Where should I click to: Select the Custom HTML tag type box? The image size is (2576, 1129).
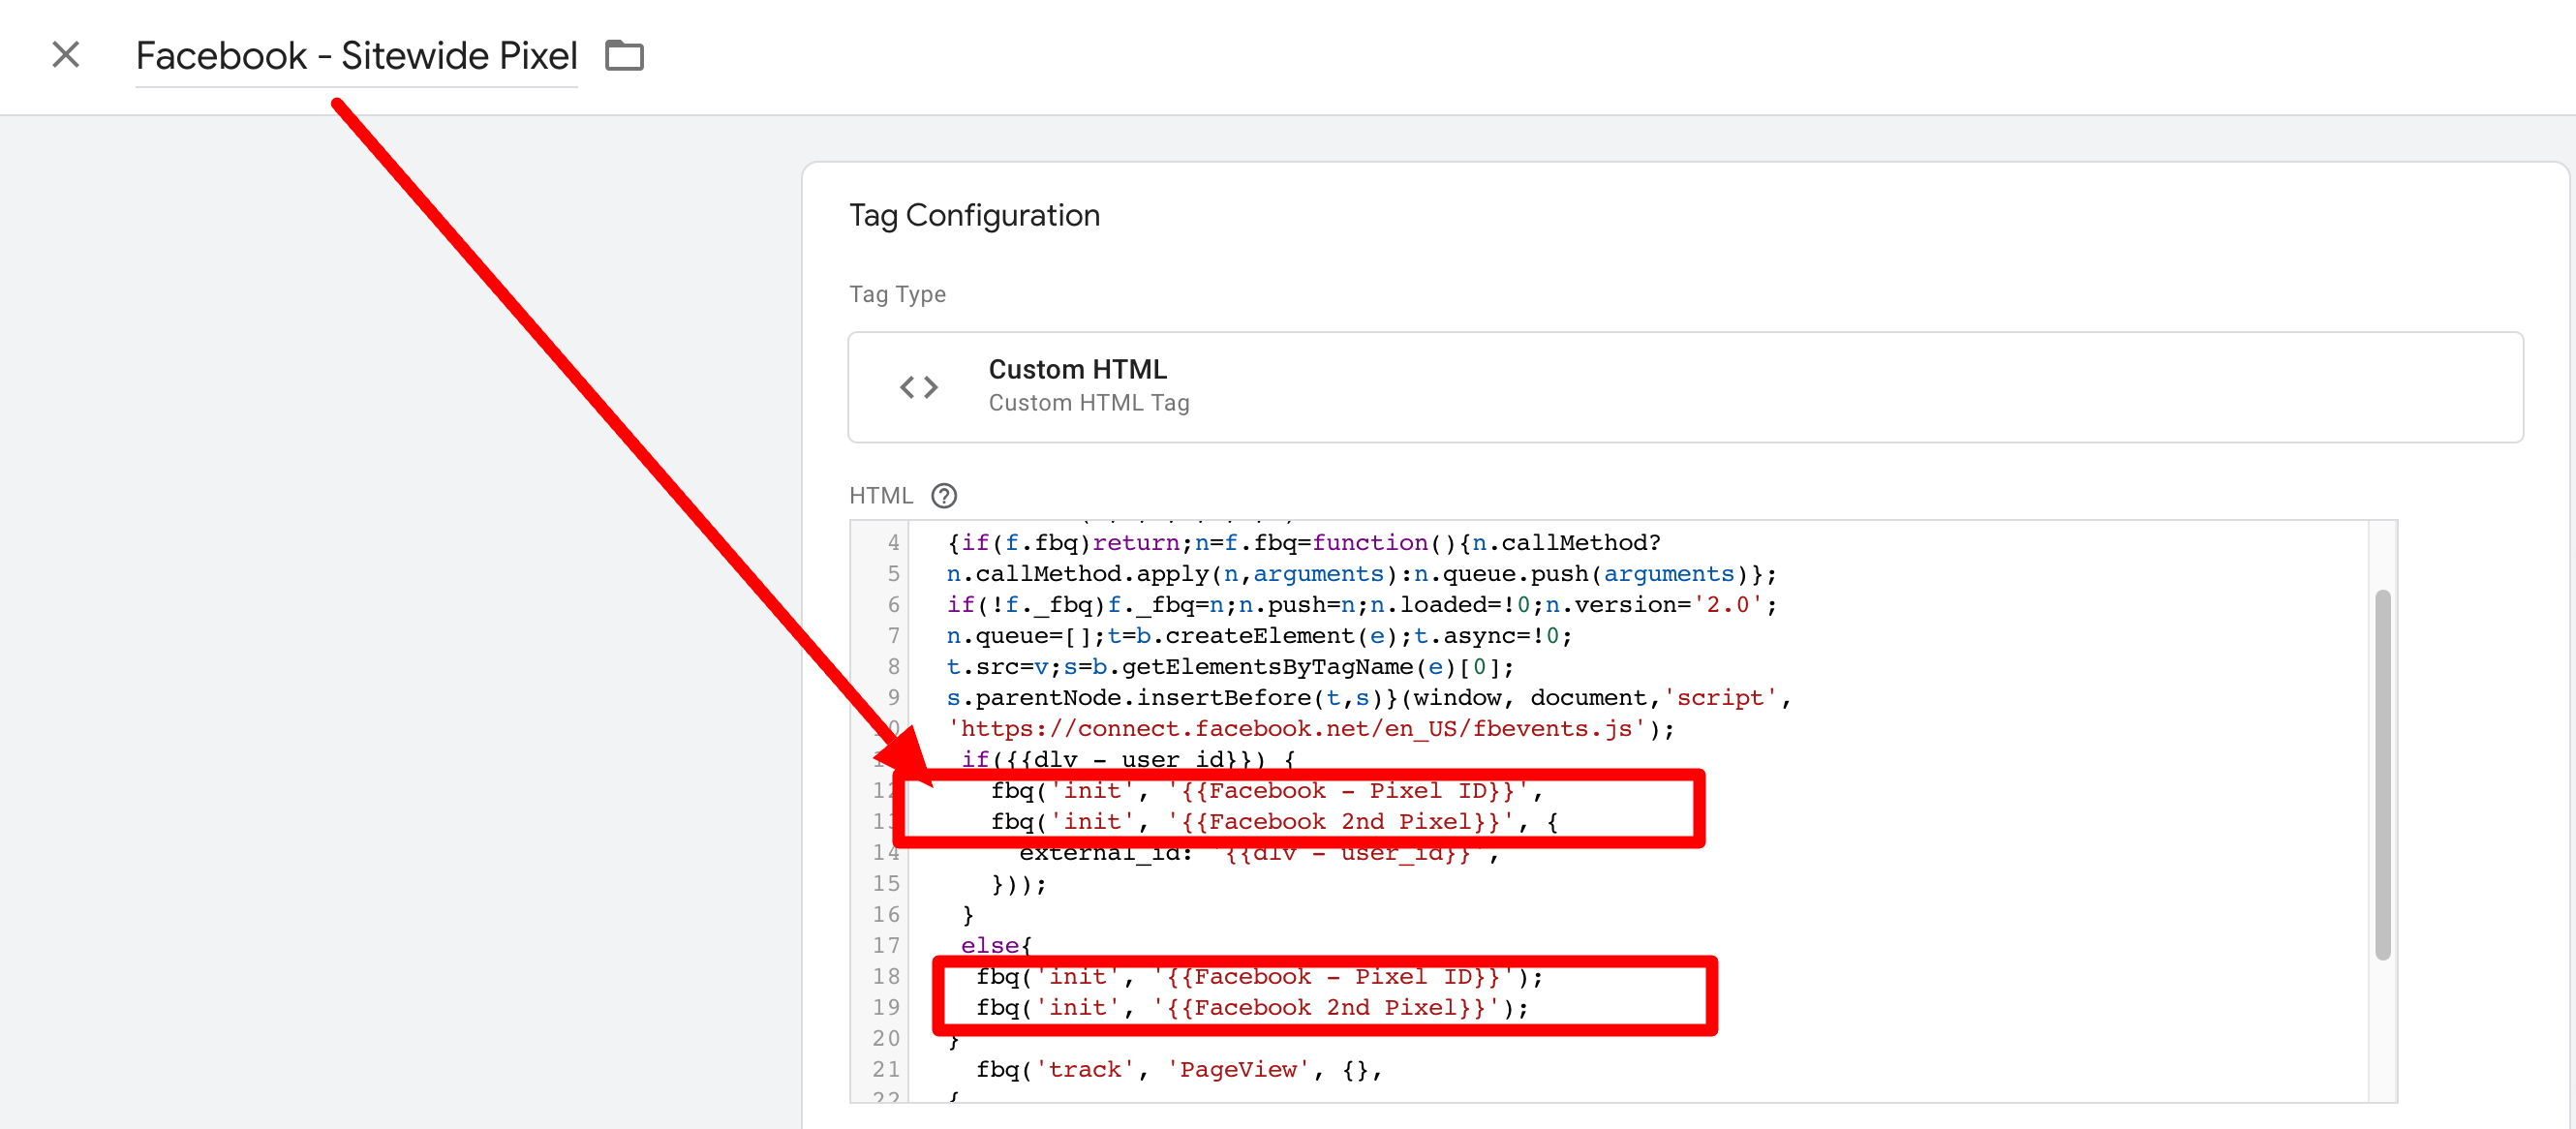[1684, 387]
